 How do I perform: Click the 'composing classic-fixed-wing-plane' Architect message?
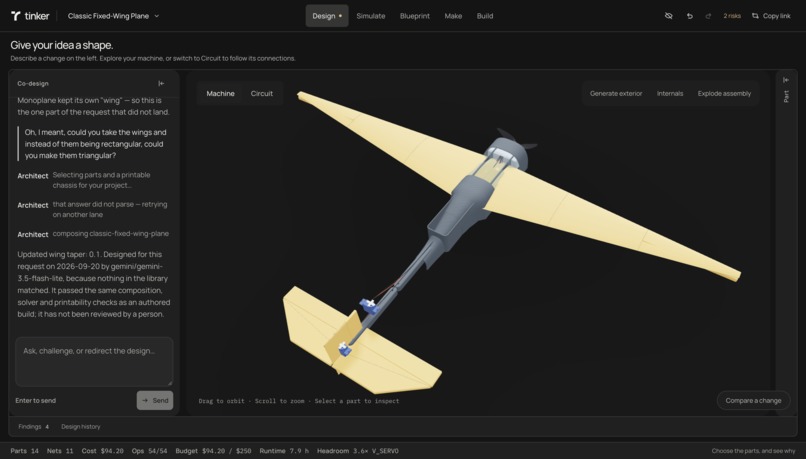tap(111, 234)
